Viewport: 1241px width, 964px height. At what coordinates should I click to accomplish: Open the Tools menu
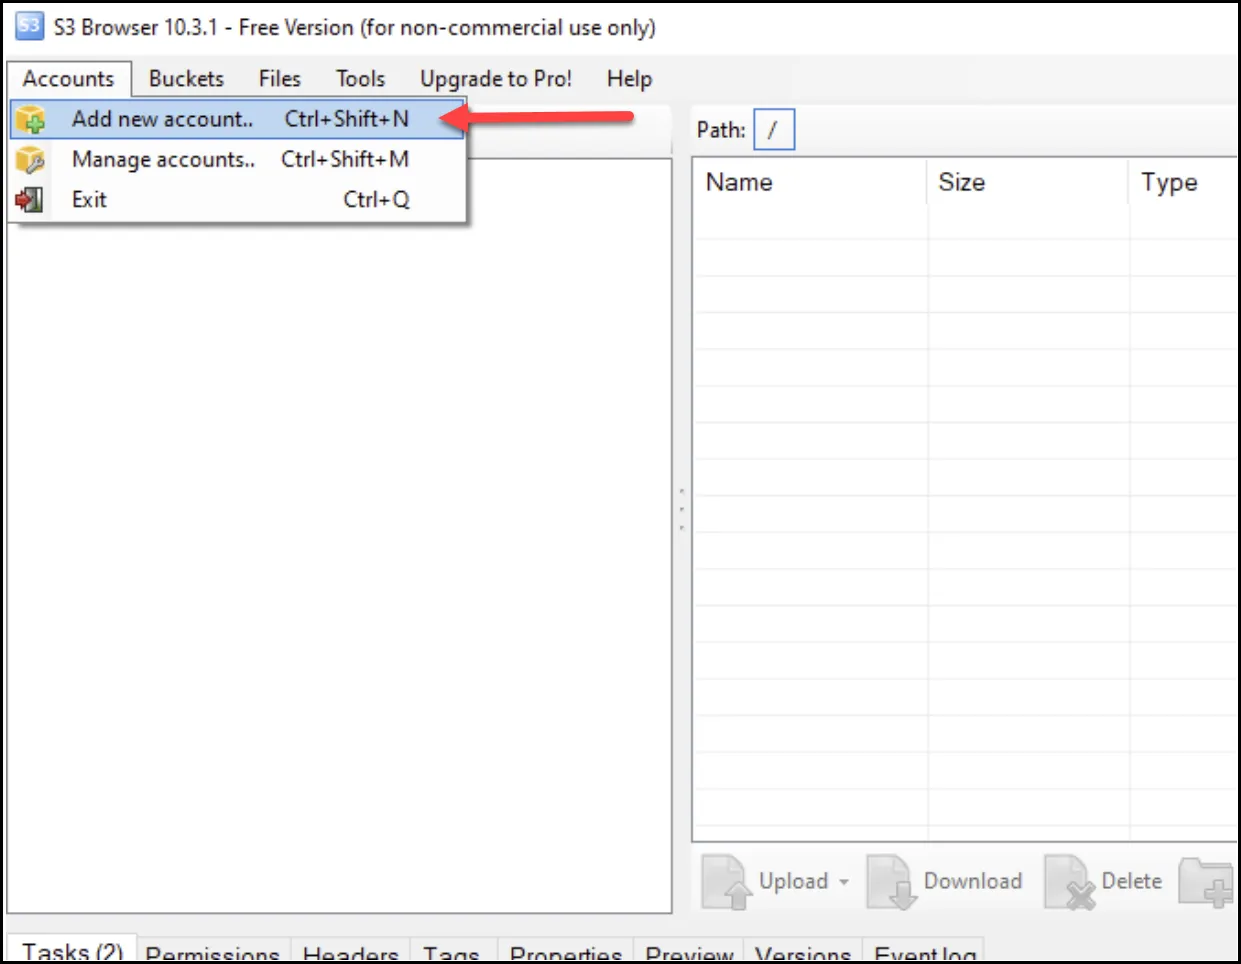coord(360,79)
